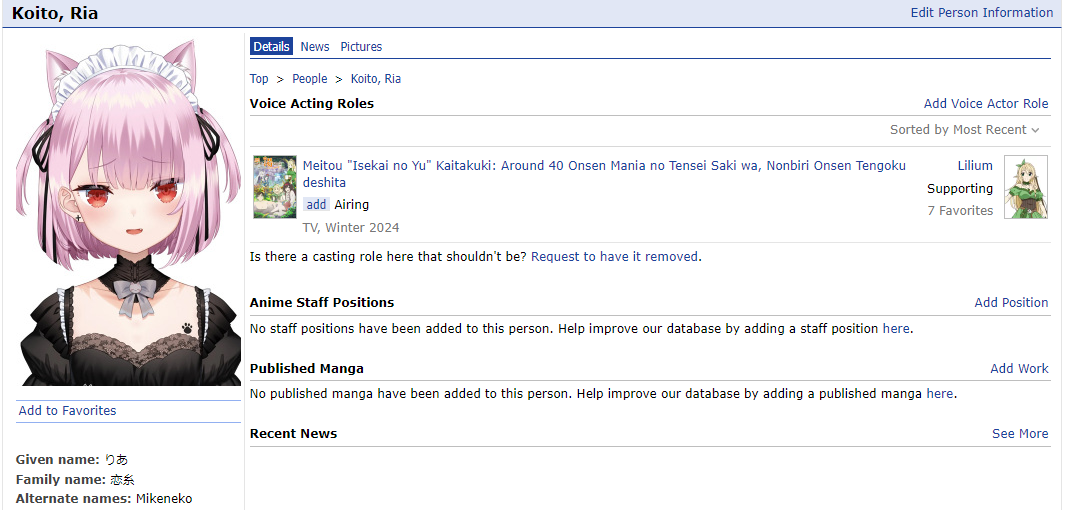Click the Lilium character thumbnail

coord(1025,187)
